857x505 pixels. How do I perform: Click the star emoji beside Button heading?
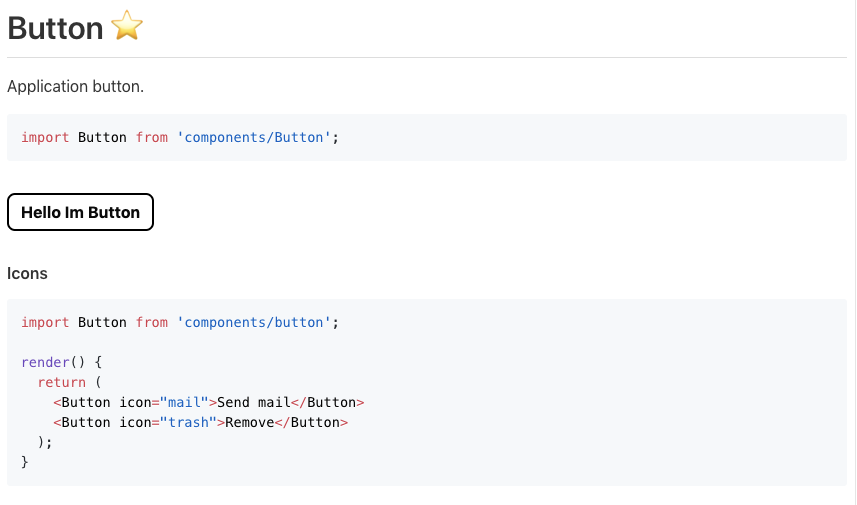[x=127, y=25]
